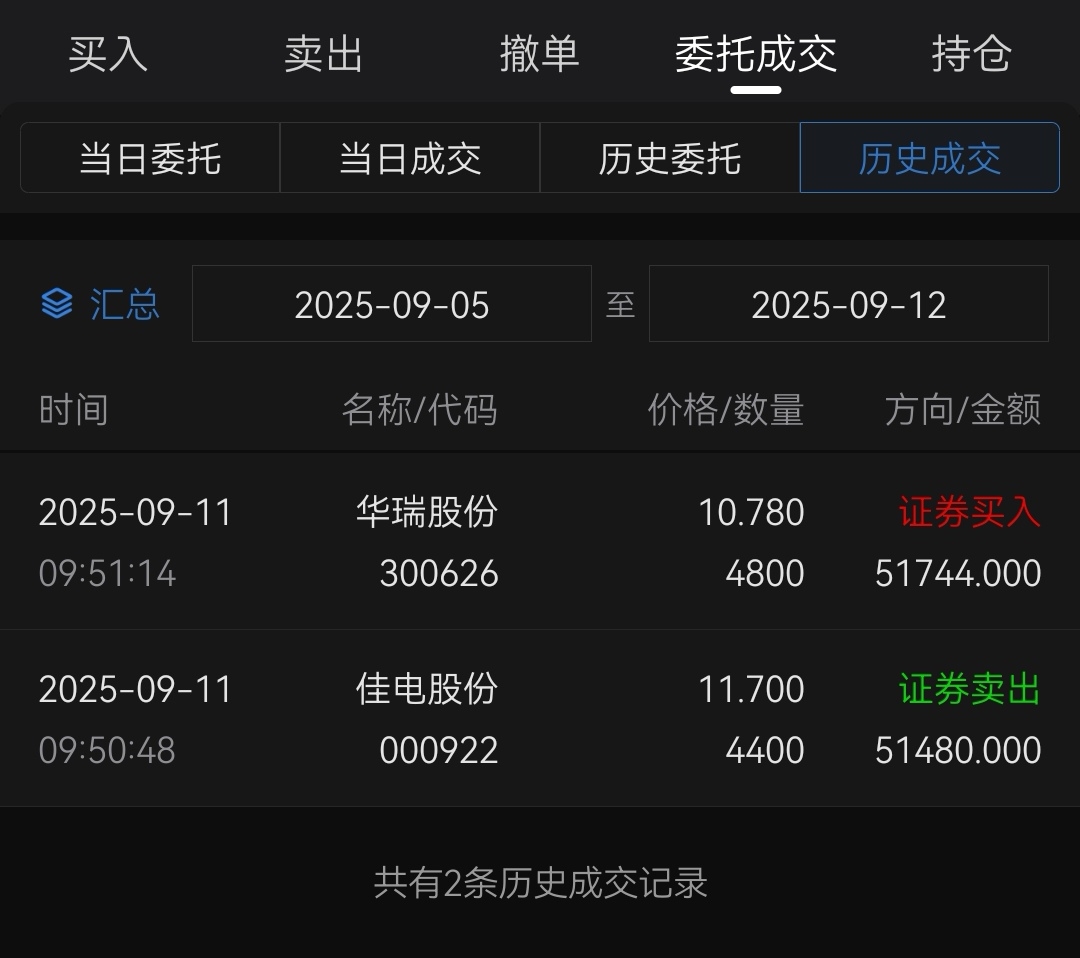Image resolution: width=1080 pixels, height=958 pixels.
Task: Show 当日成交 records
Action: (410, 158)
